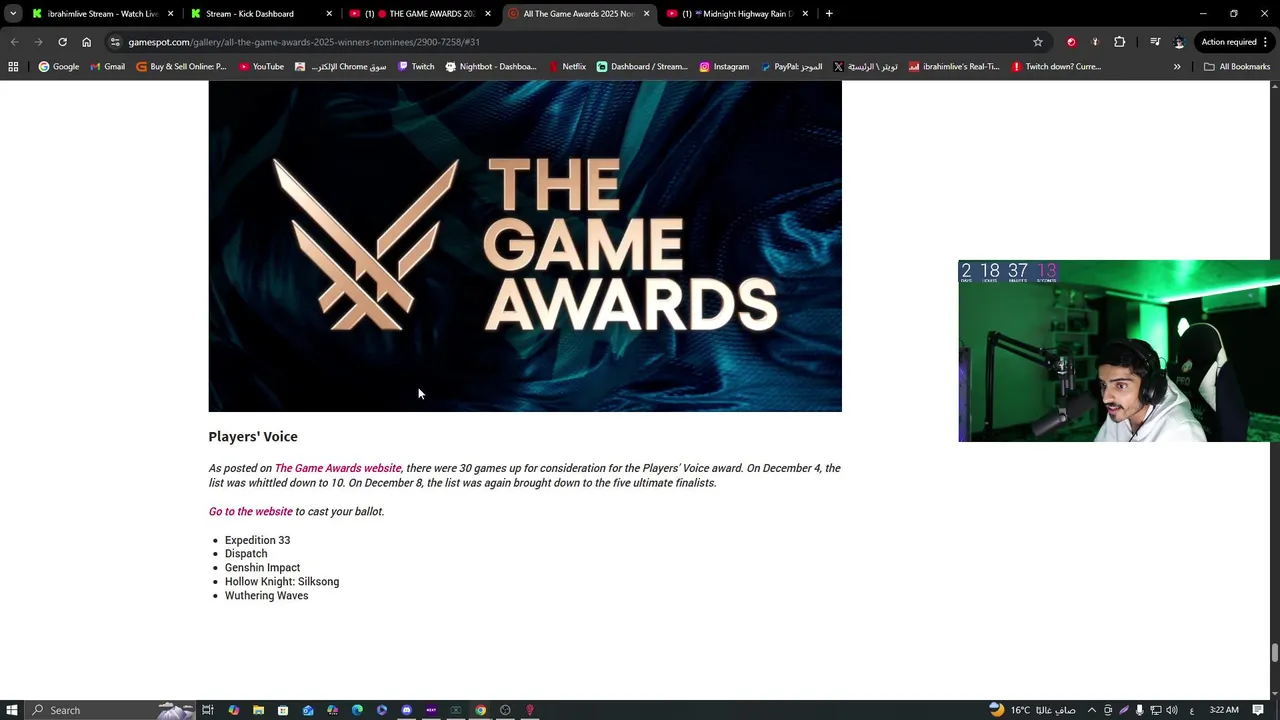Viewport: 1280px width, 720px height.
Task: Launch Microsoft Store from the taskbar
Action: click(283, 710)
